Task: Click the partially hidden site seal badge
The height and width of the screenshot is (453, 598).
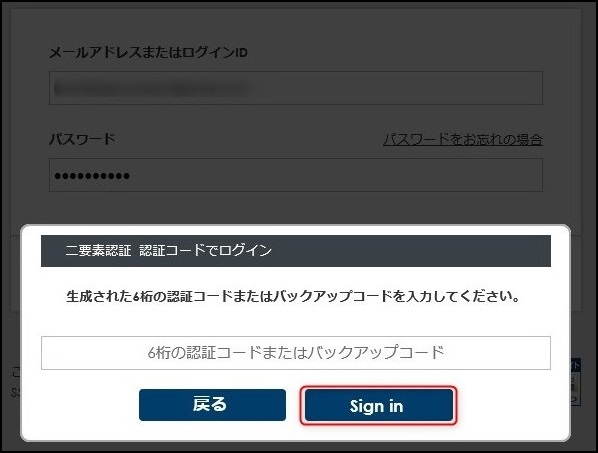Action: (576, 381)
